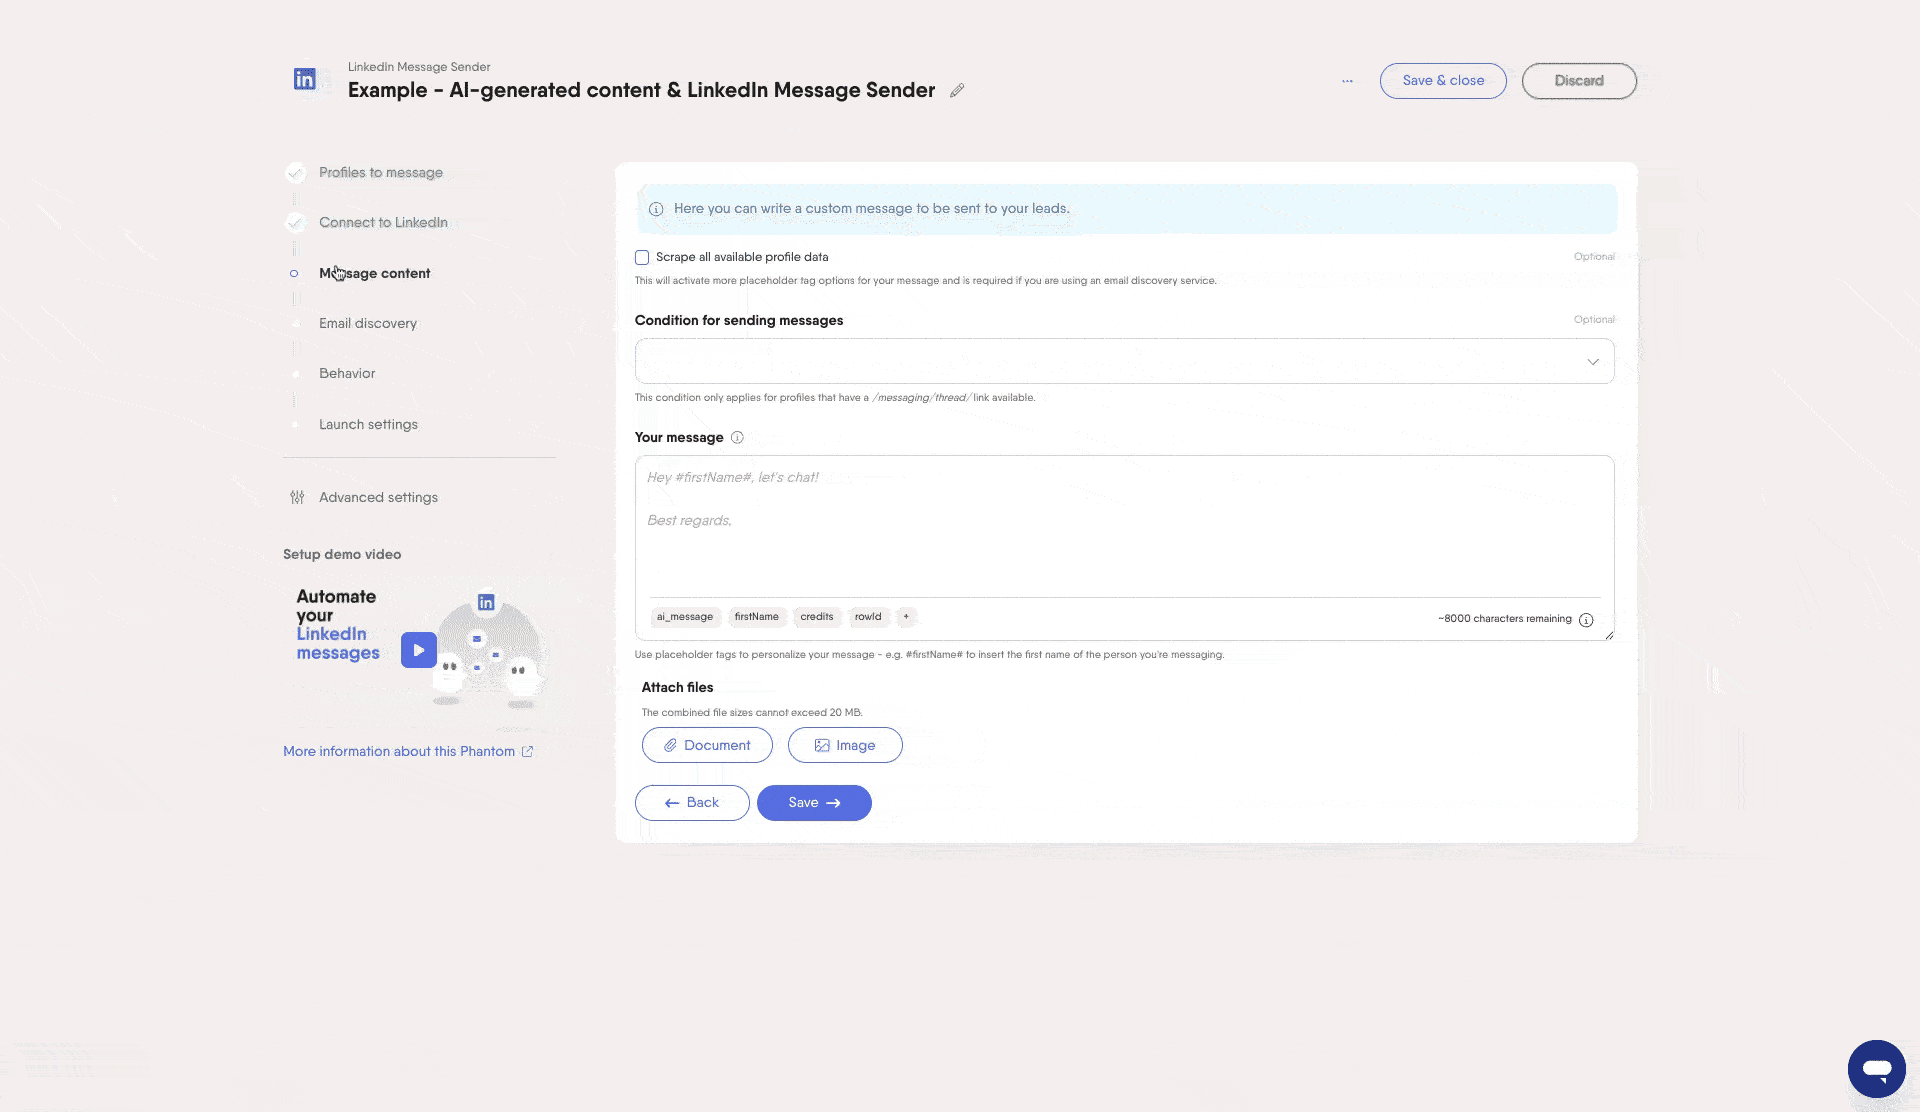Viewport: 1920px width, 1112px height.
Task: Play the setup demo video
Action: click(419, 650)
